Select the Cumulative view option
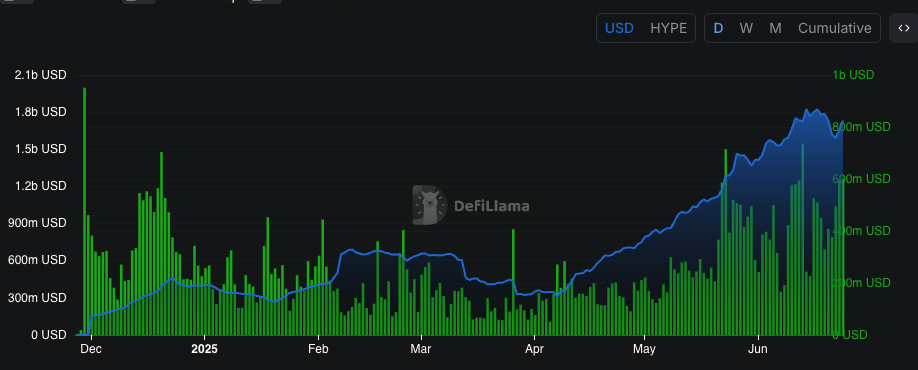Viewport: 918px width, 370px height. click(x=835, y=28)
